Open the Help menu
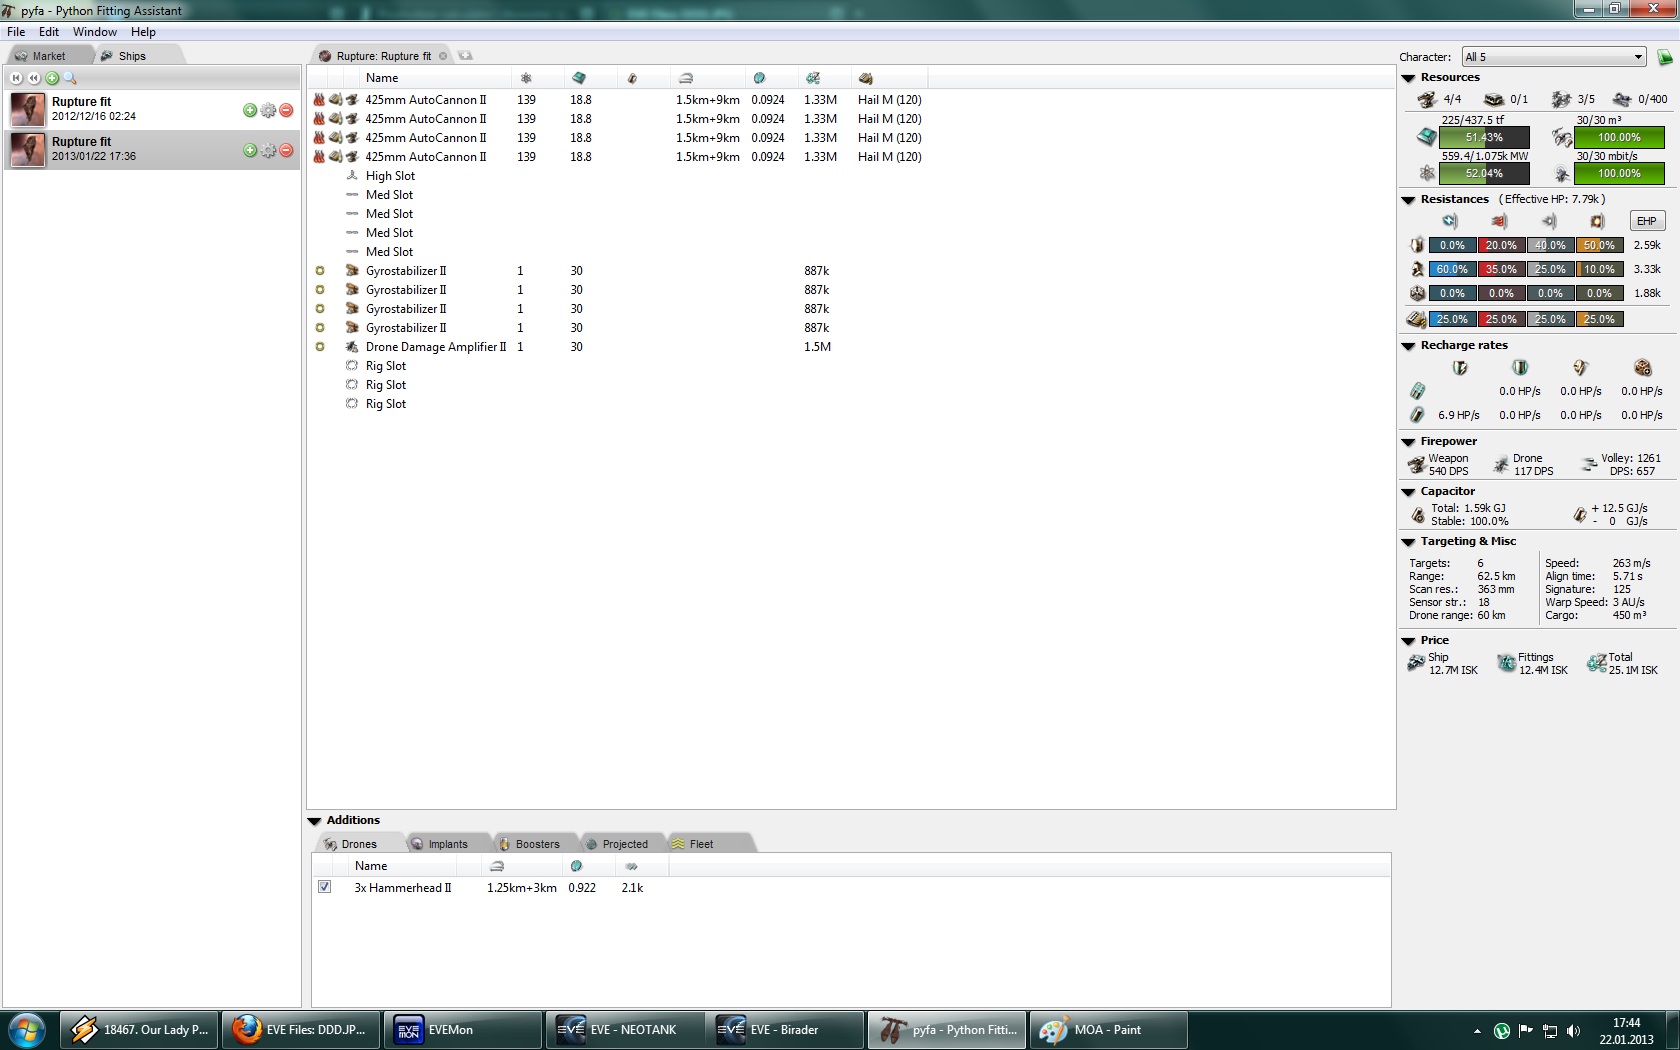1680x1050 pixels. coord(143,32)
